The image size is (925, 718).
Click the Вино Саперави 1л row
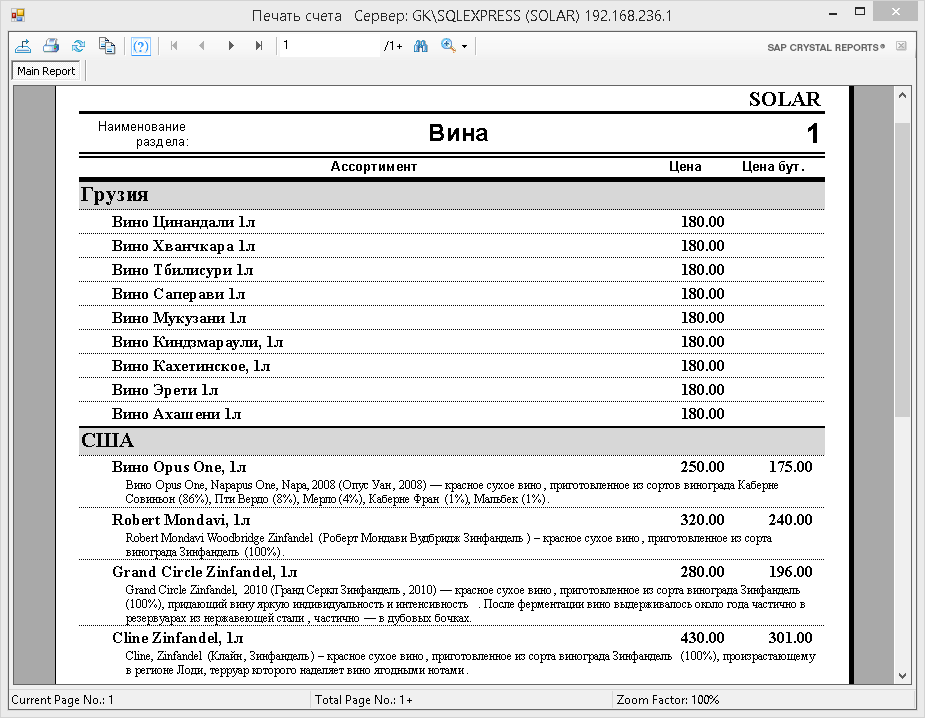click(451, 294)
